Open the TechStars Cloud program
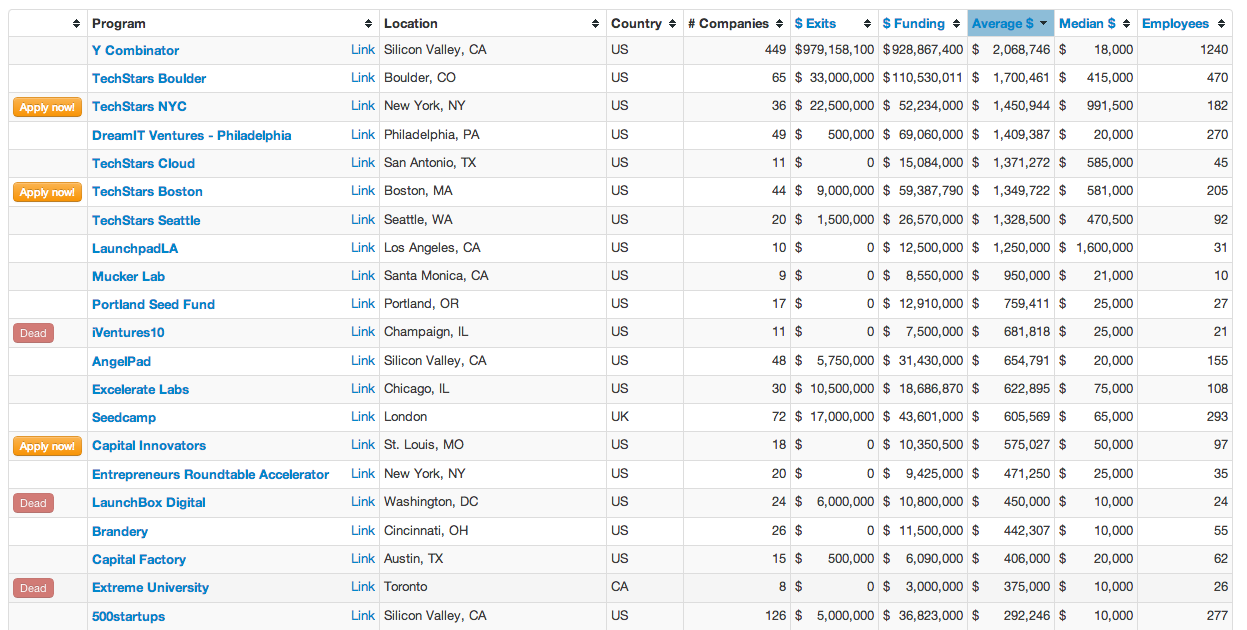Viewport: 1247px width, 630px height. [143, 163]
